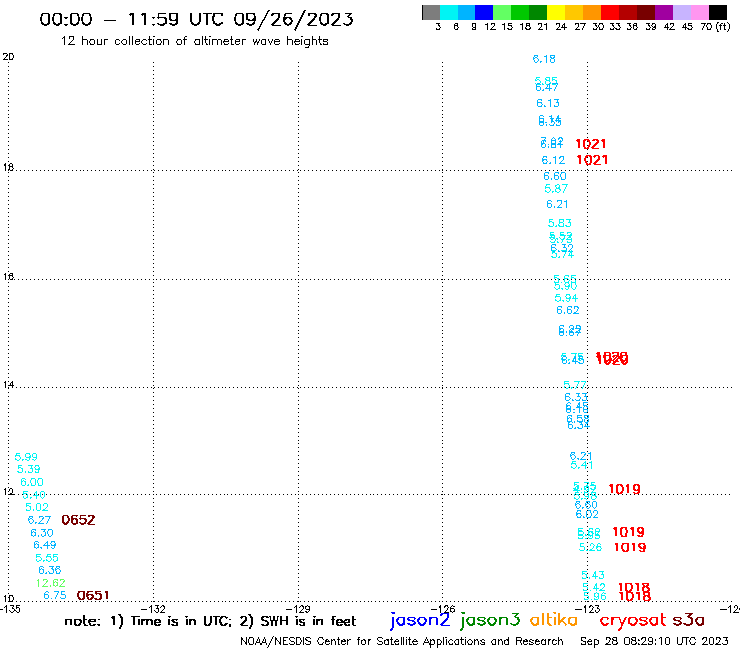This screenshot has width=740, height=650.
Task: Select the jason2 satellite legend label
Action: click(420, 620)
